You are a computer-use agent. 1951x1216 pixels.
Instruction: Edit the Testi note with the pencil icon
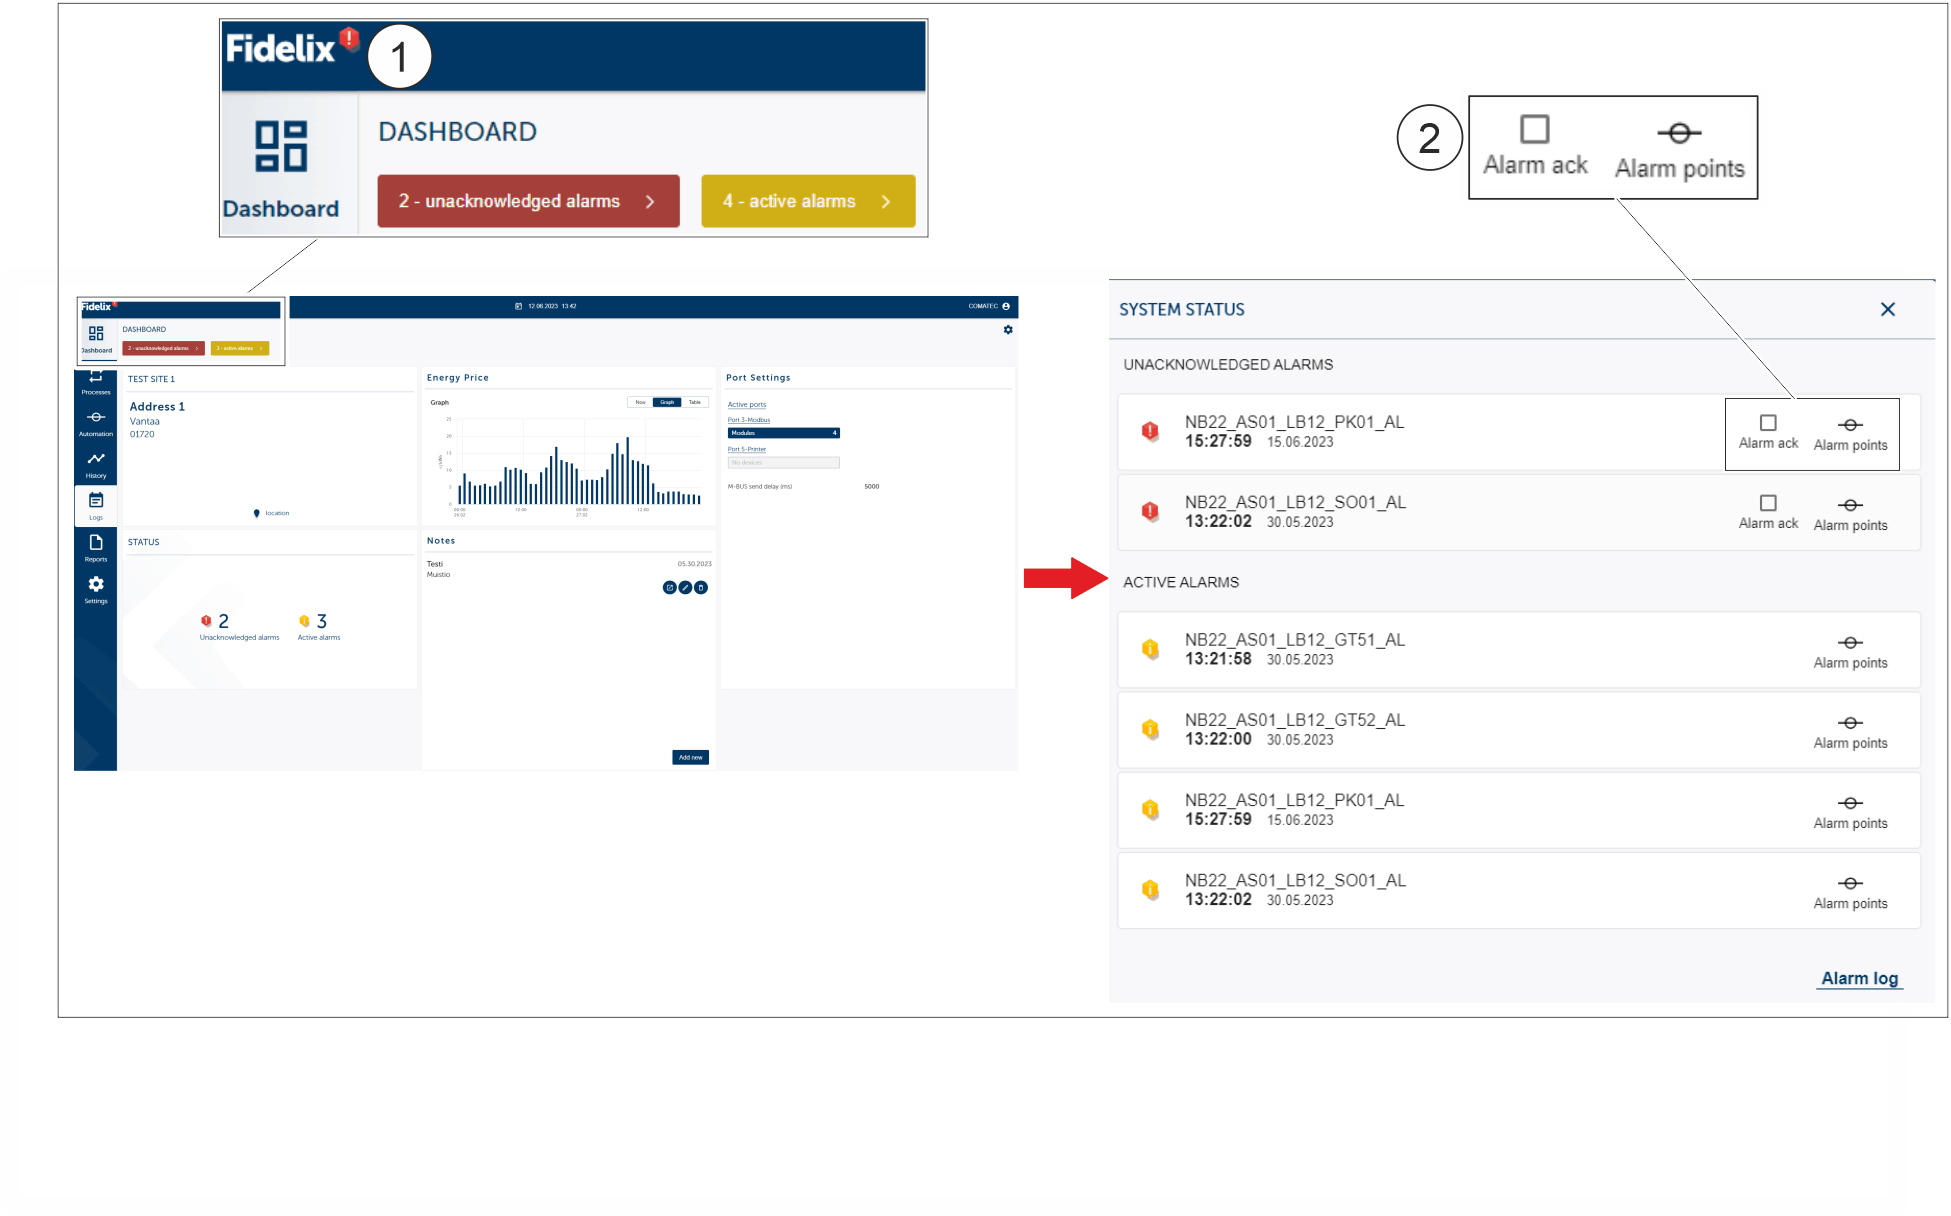click(x=685, y=588)
